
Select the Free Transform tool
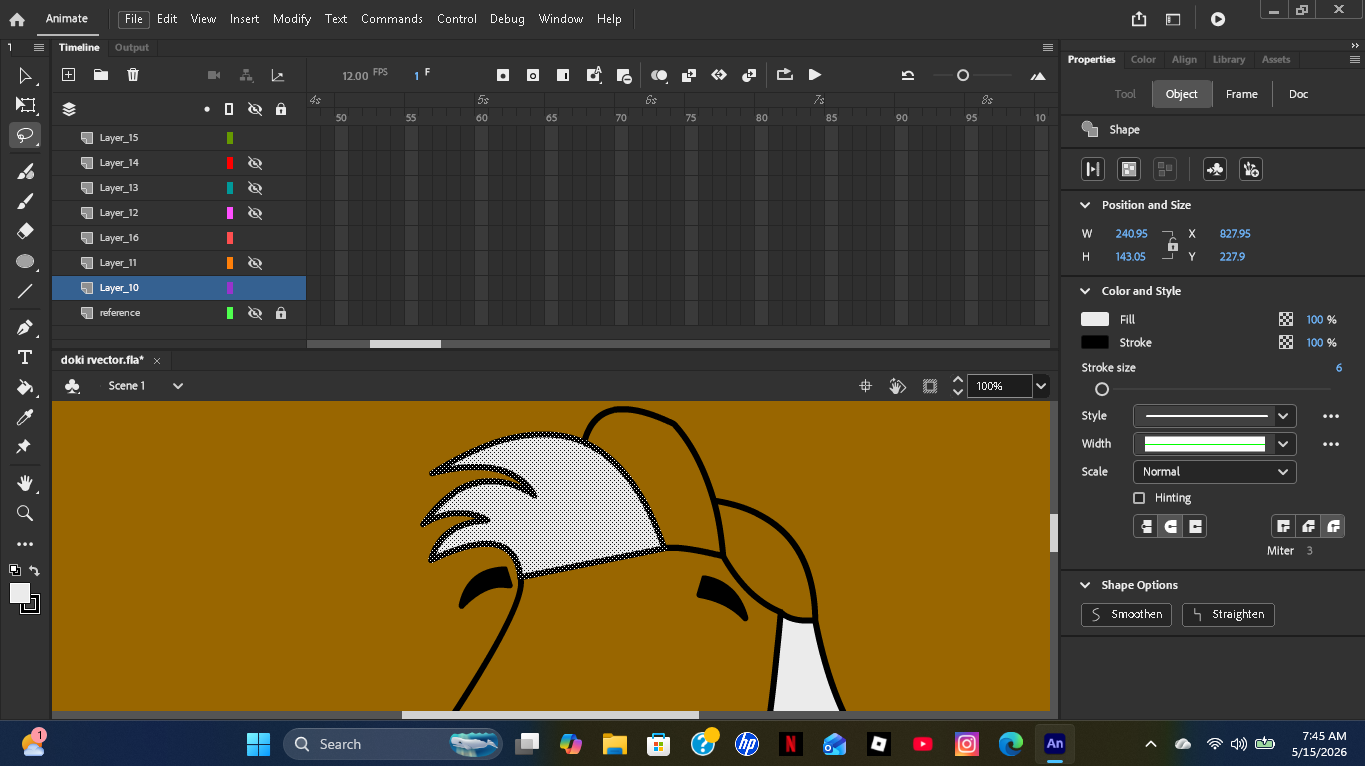(25, 105)
